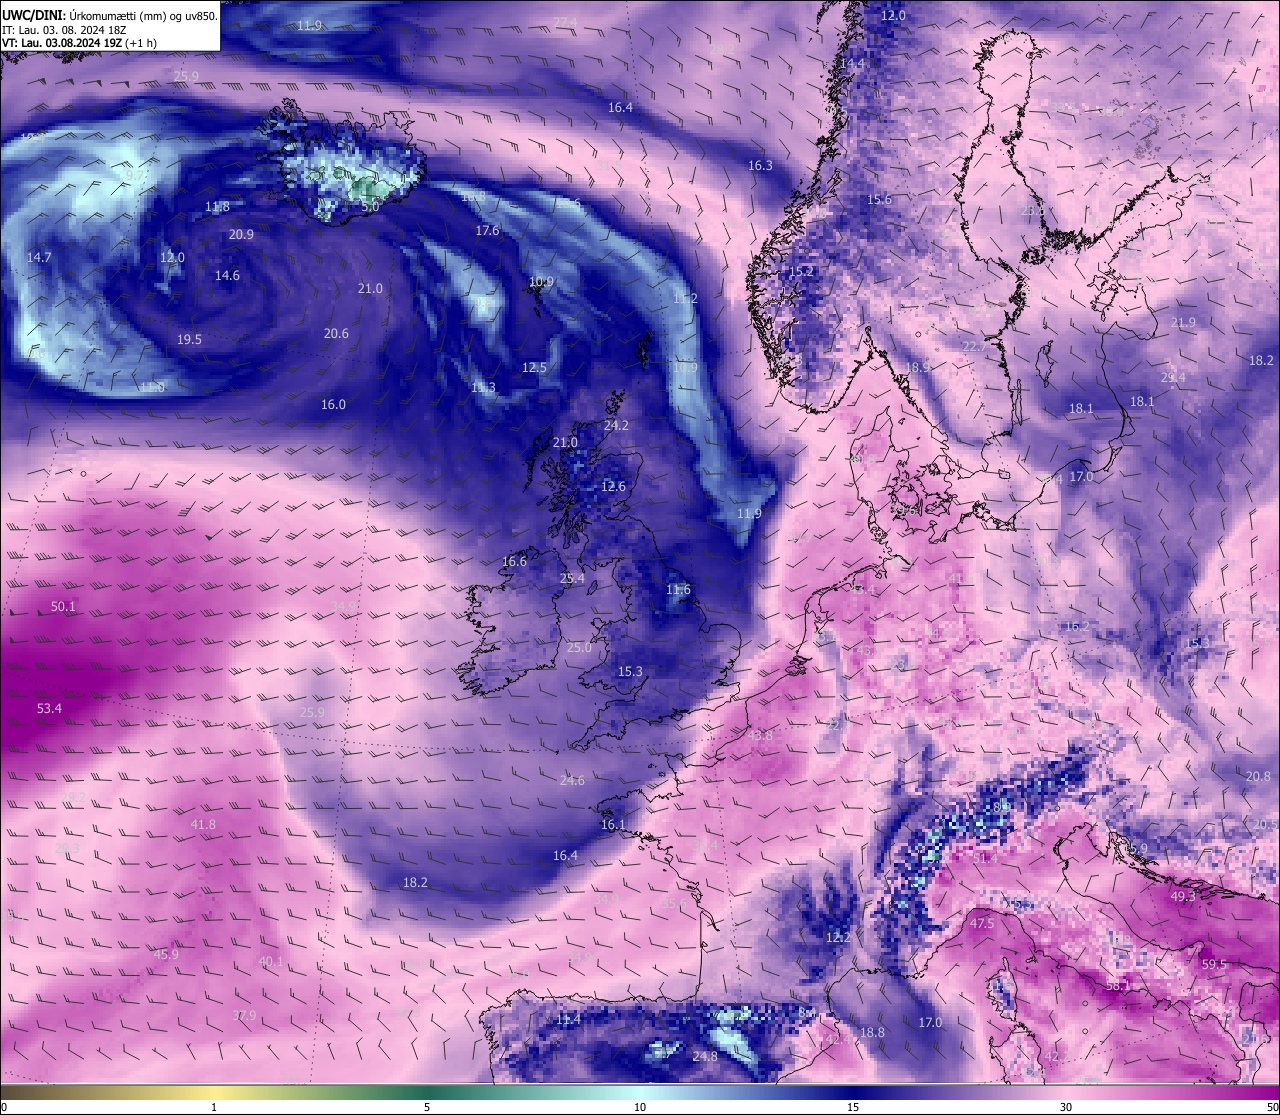
Task: Click the 49.3 value near the Adriatic
Action: (1183, 896)
